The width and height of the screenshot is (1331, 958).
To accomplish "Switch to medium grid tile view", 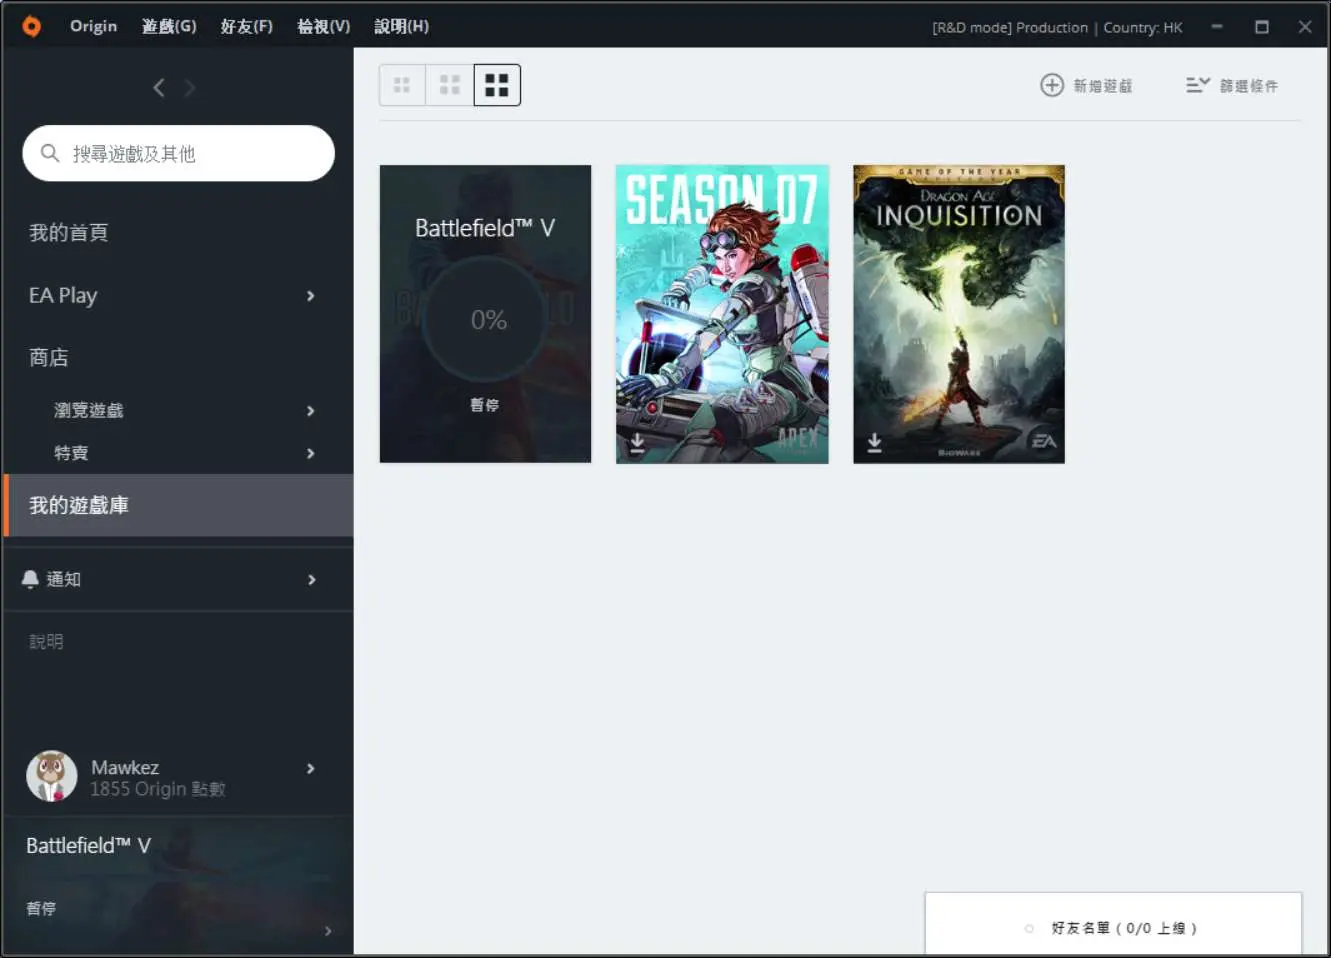I will pyautogui.click(x=450, y=86).
